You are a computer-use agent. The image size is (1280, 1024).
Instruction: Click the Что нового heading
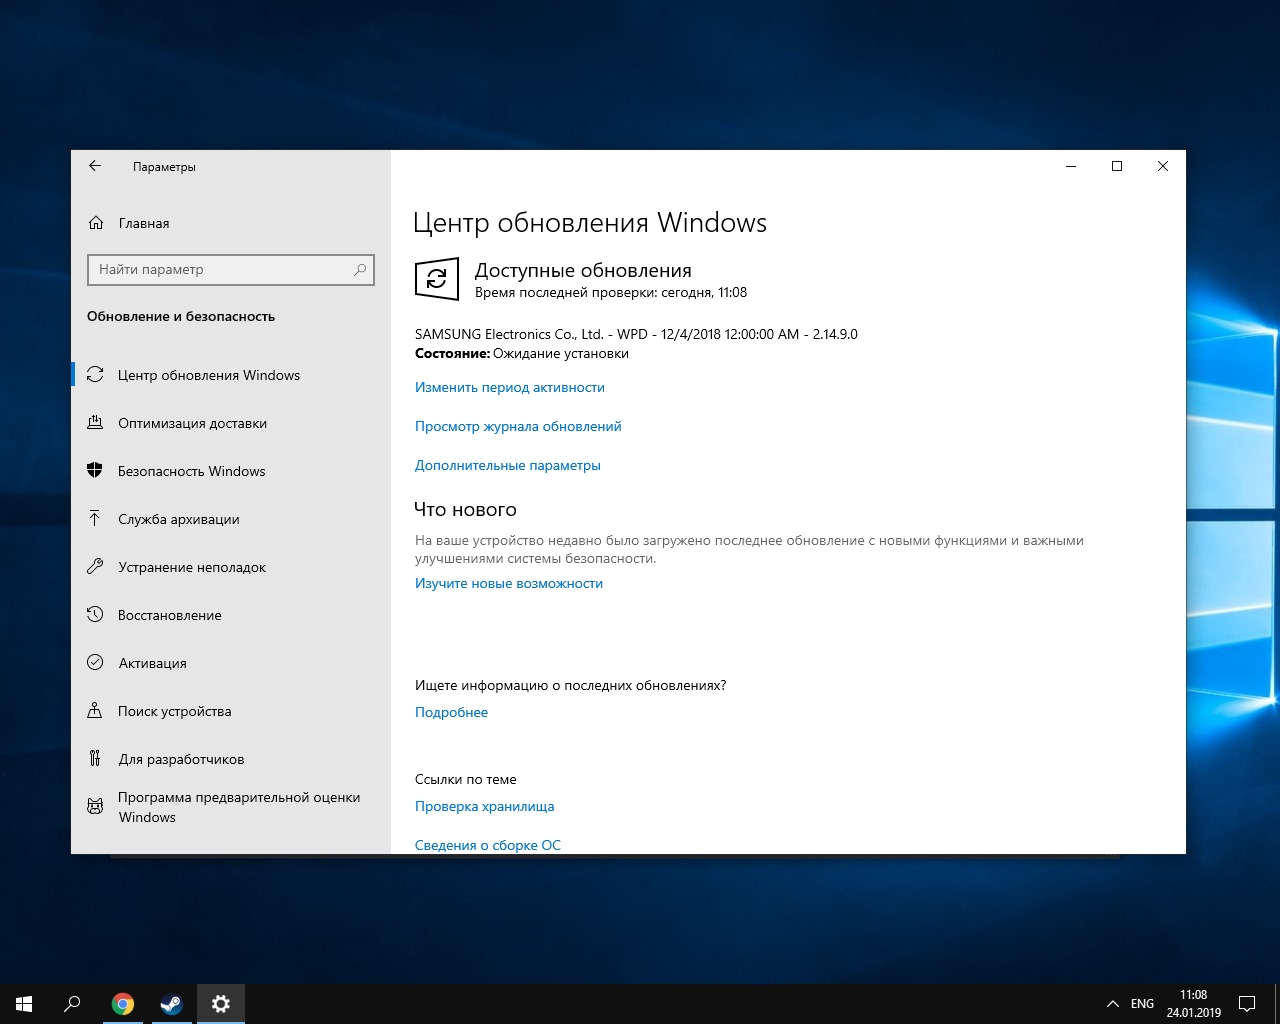pyautogui.click(x=465, y=510)
